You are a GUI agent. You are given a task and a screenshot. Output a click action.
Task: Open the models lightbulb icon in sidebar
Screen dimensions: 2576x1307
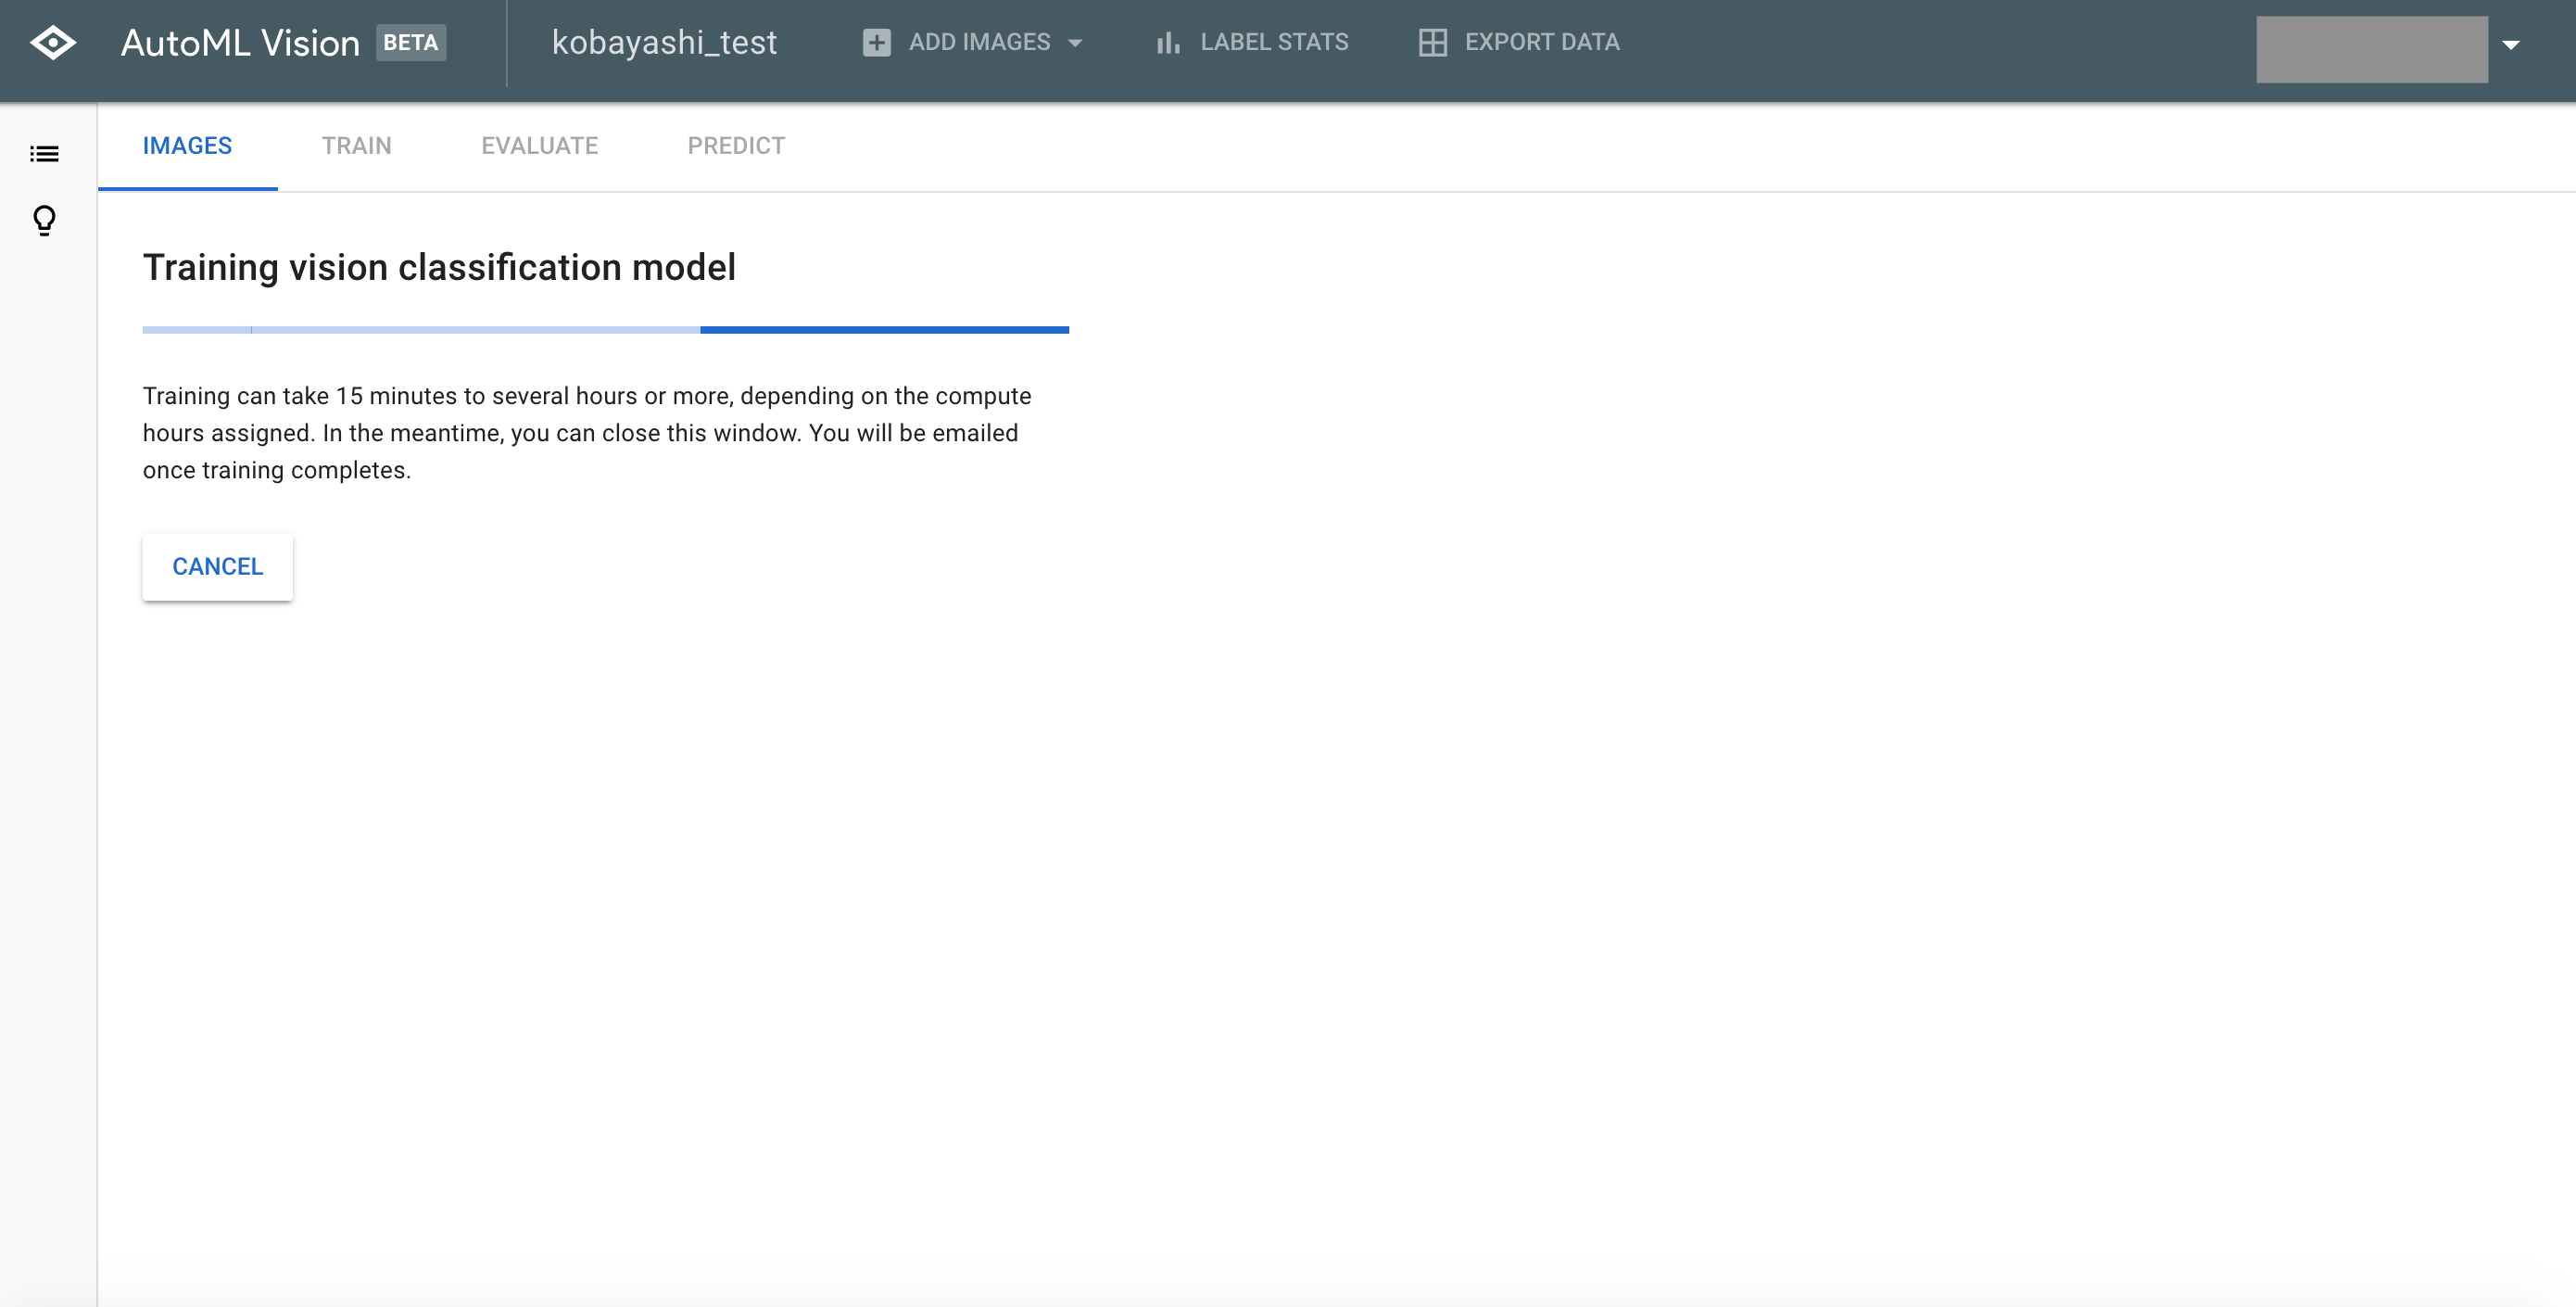point(44,220)
